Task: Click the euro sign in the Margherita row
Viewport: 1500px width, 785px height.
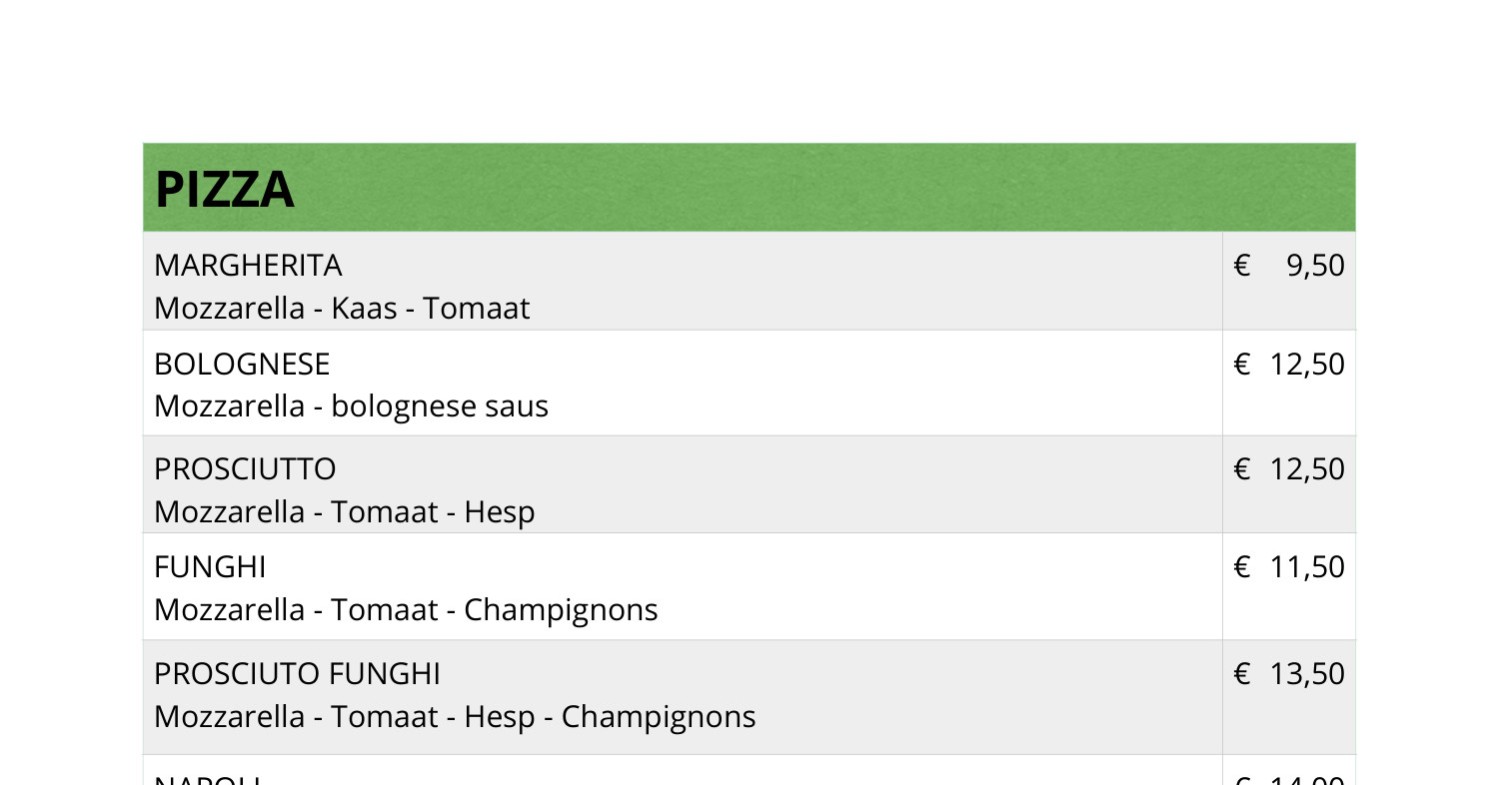Action: point(1242,265)
